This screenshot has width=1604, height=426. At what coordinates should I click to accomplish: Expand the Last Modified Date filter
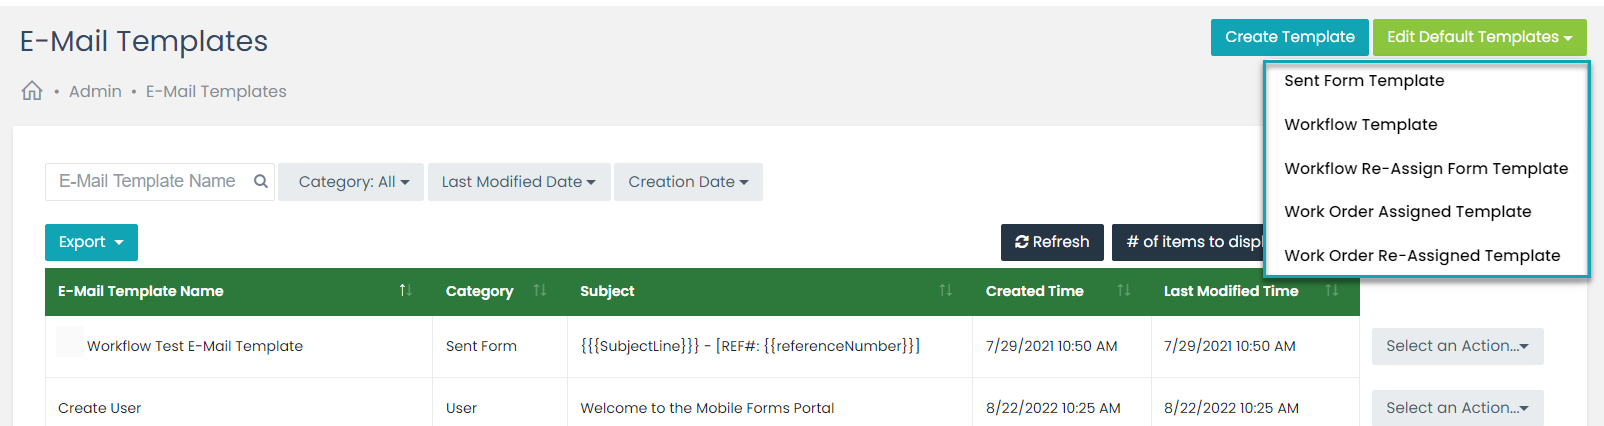click(519, 182)
